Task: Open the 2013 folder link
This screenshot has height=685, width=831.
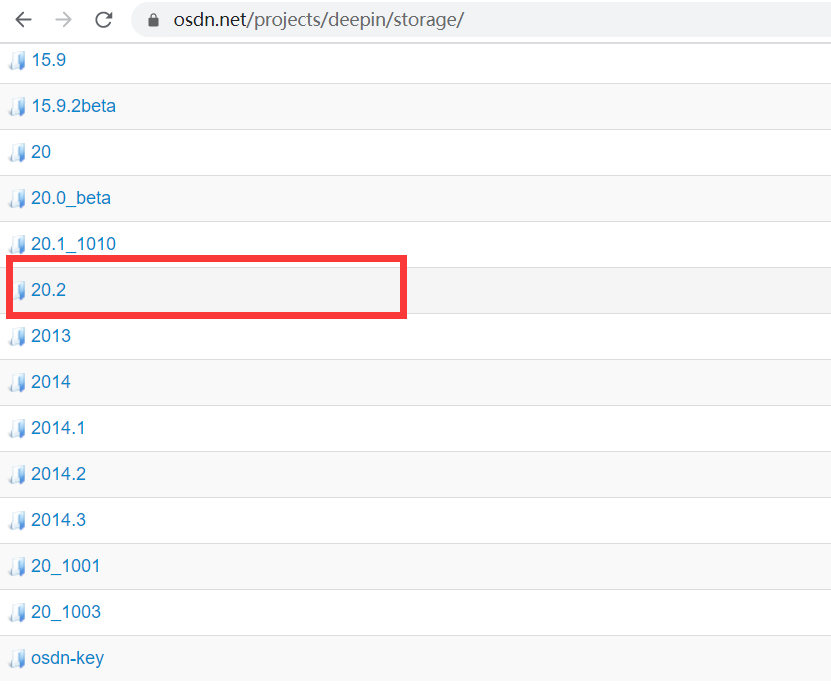Action: pos(51,336)
